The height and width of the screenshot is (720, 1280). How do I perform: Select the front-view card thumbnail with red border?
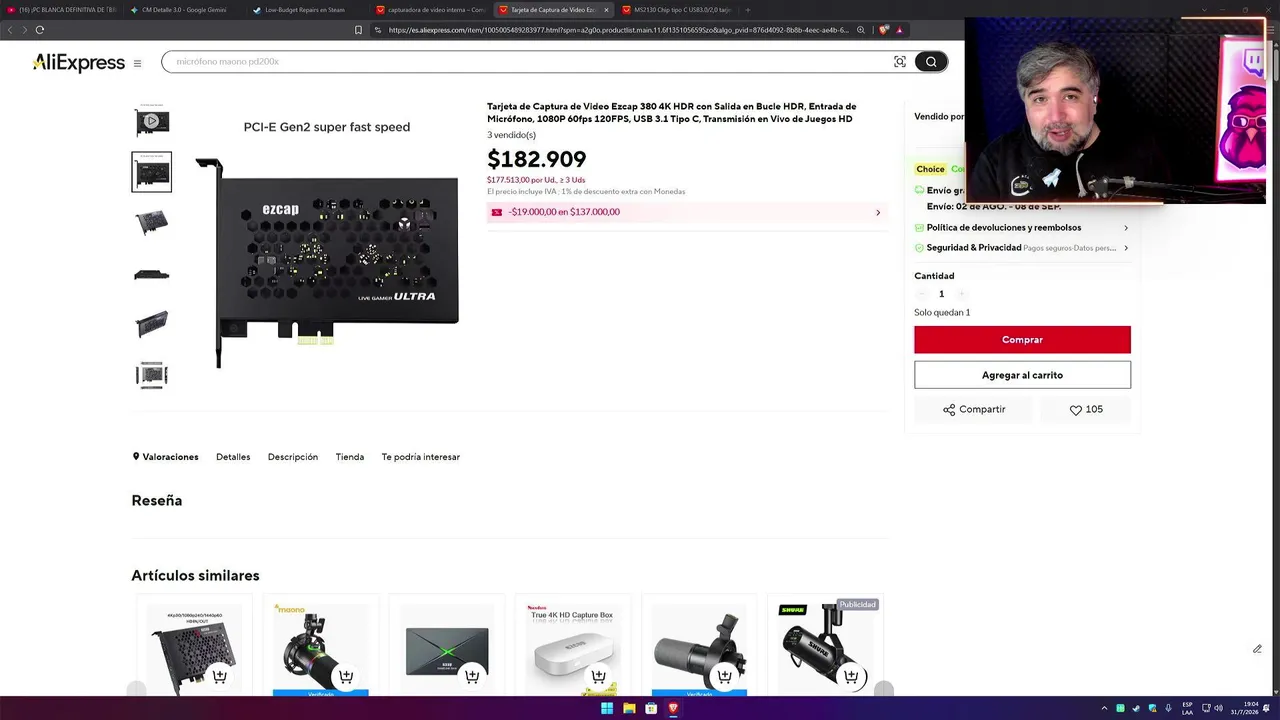152,172
